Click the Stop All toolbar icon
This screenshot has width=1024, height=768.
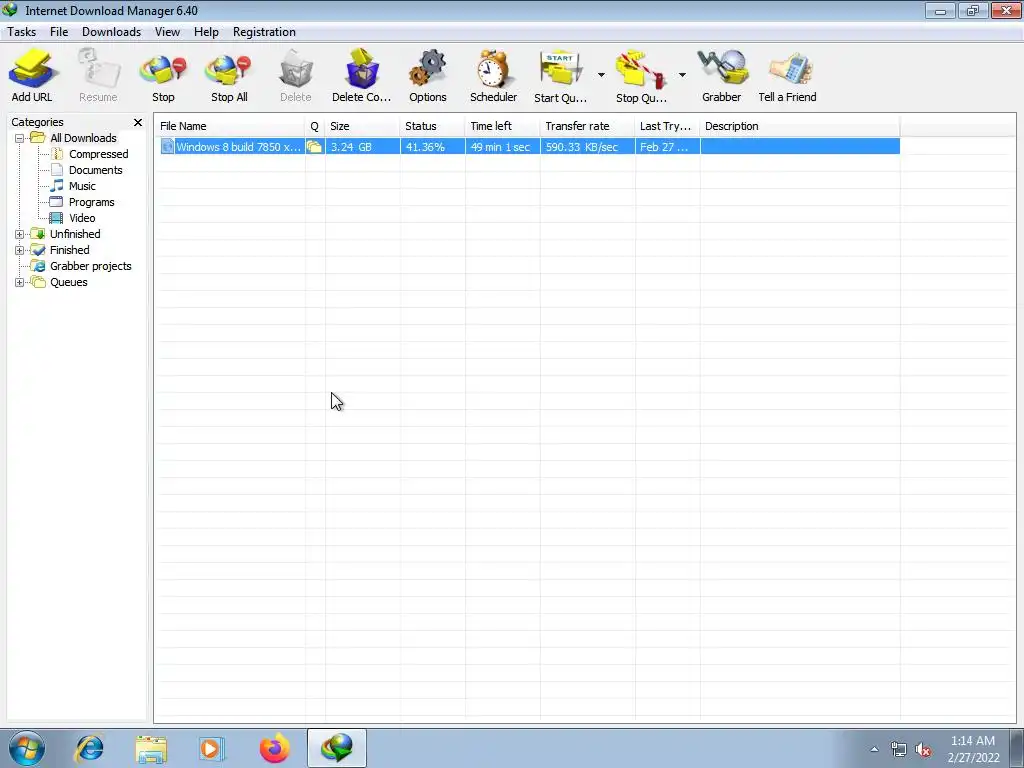point(229,71)
